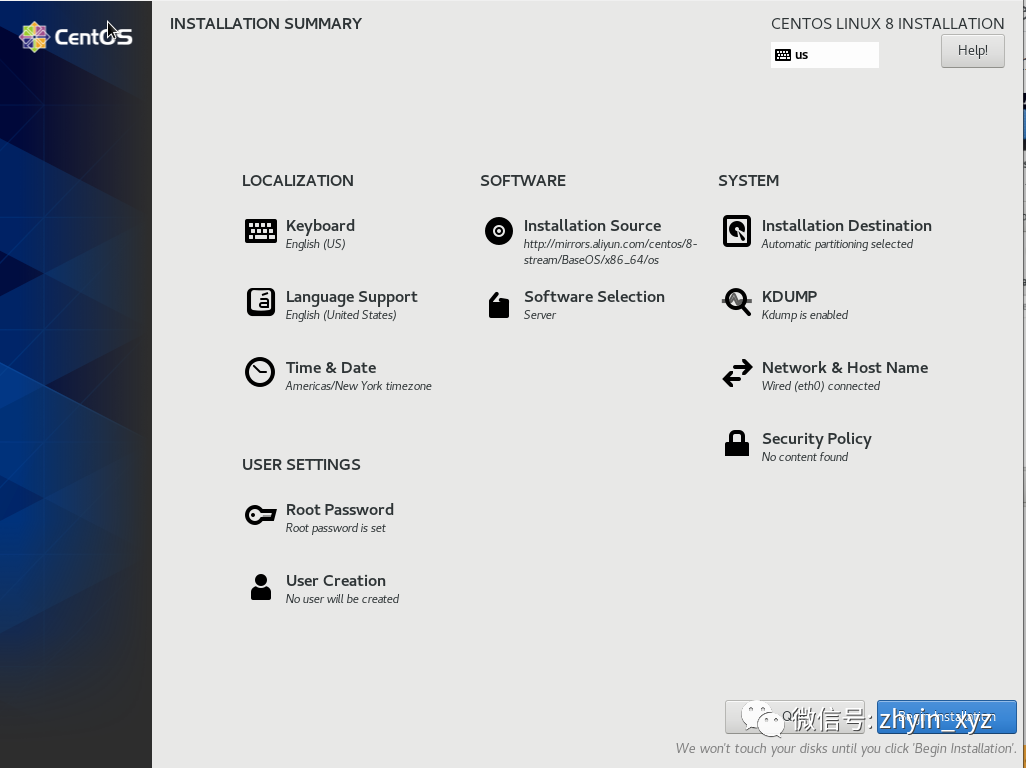Open Language Support settings

pyautogui.click(x=351, y=297)
